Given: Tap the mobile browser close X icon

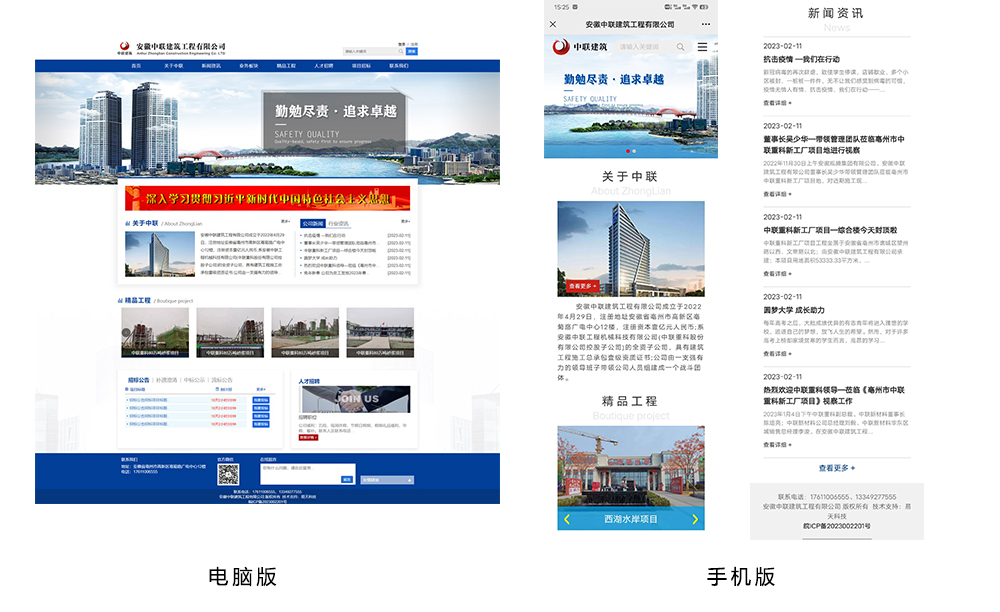Looking at the screenshot, I should point(553,24).
